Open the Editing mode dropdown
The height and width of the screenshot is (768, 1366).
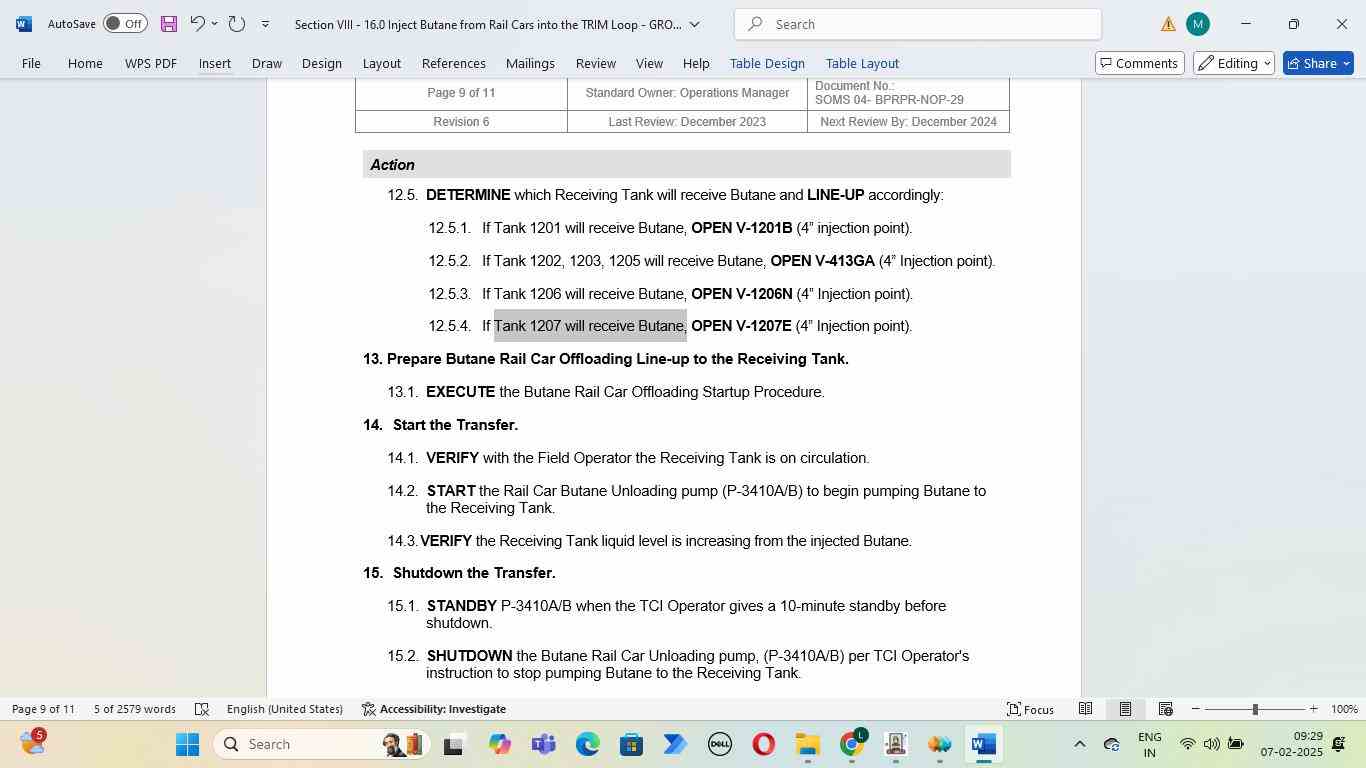pos(1234,63)
